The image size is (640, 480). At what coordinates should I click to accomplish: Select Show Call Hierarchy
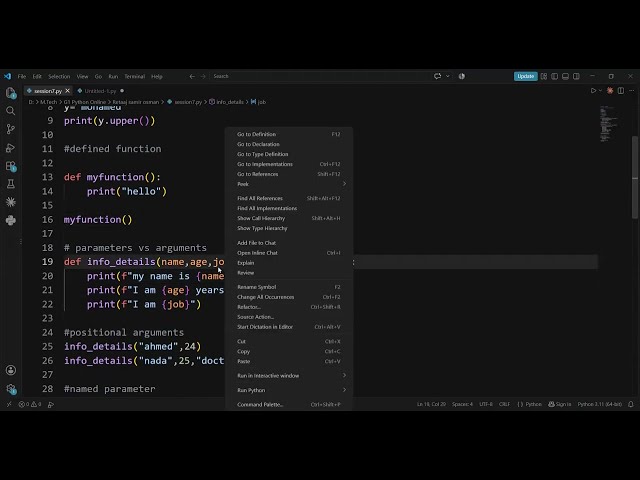[x=289, y=218]
